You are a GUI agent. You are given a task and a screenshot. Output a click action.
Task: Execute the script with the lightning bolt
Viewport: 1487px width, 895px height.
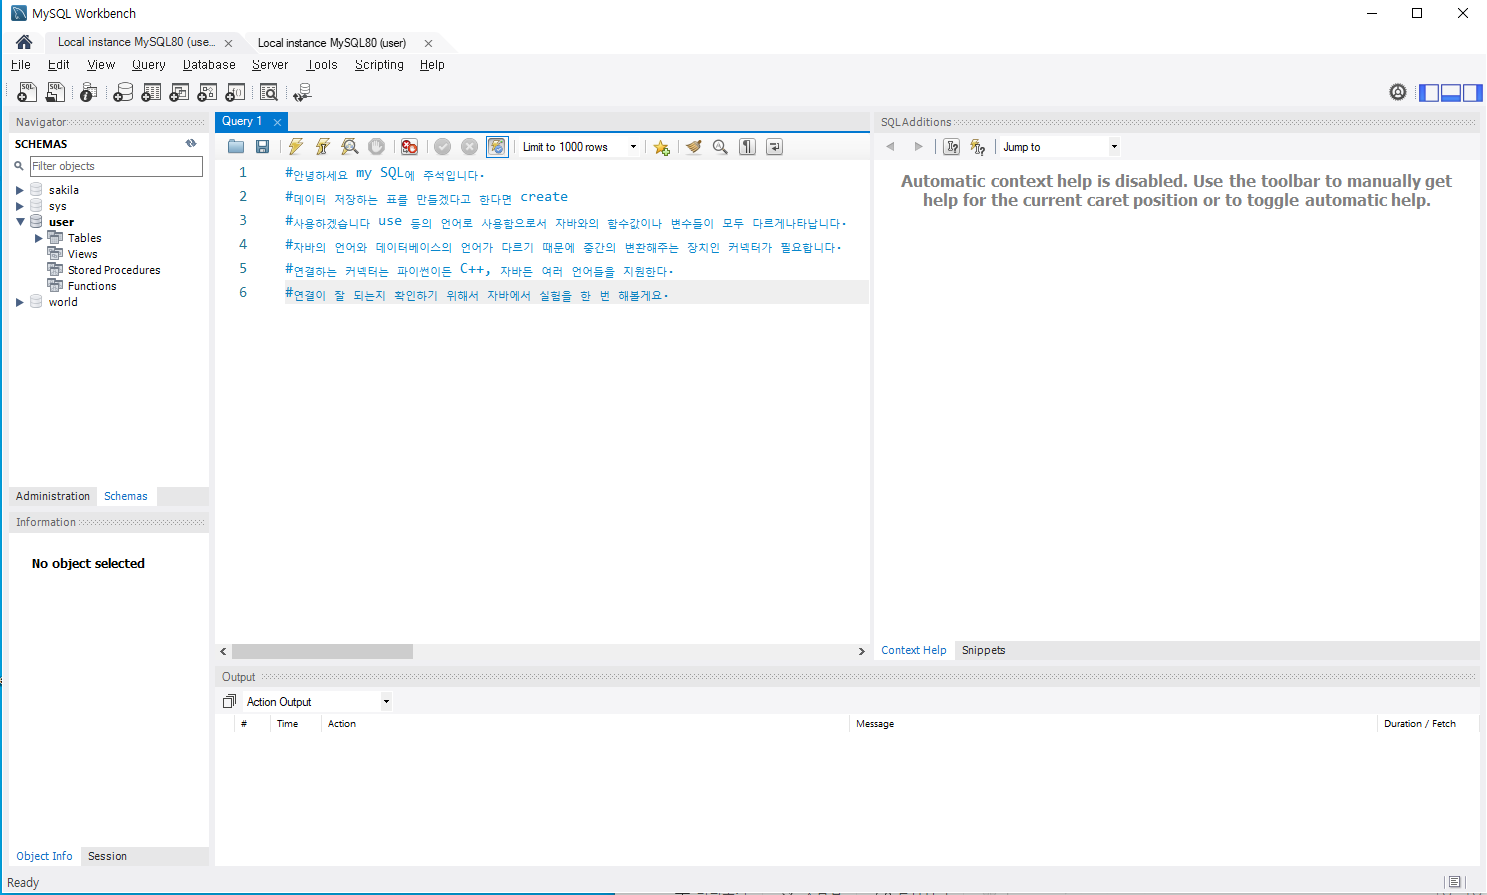click(x=296, y=147)
